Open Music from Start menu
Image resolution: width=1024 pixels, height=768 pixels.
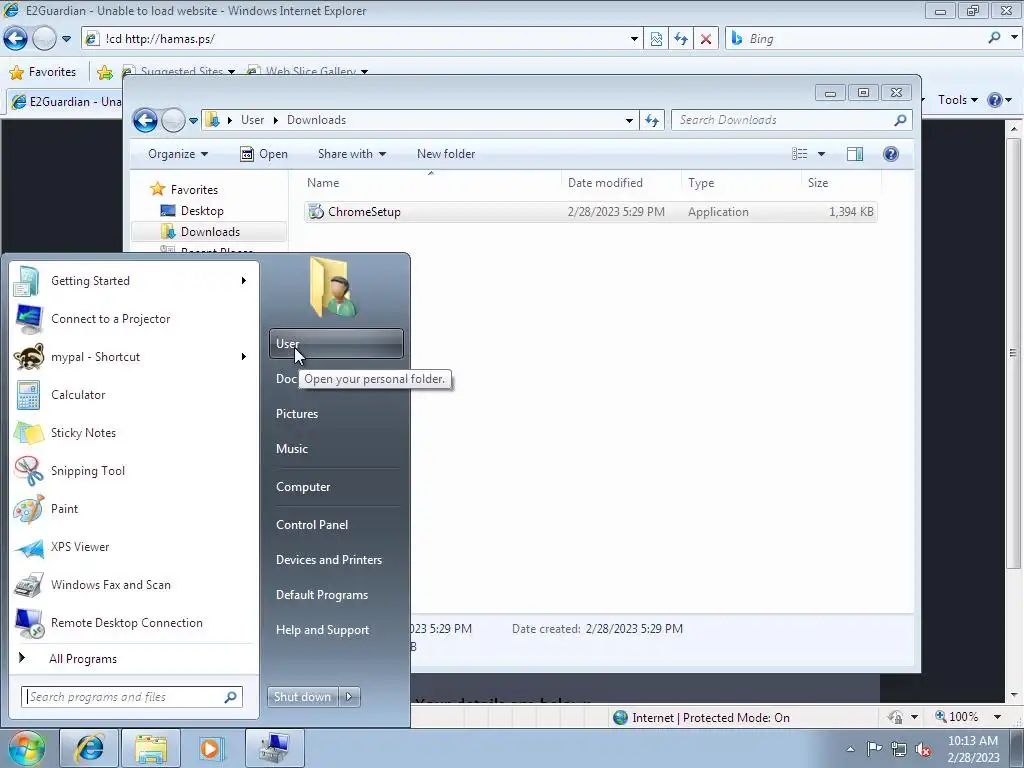coord(336,449)
